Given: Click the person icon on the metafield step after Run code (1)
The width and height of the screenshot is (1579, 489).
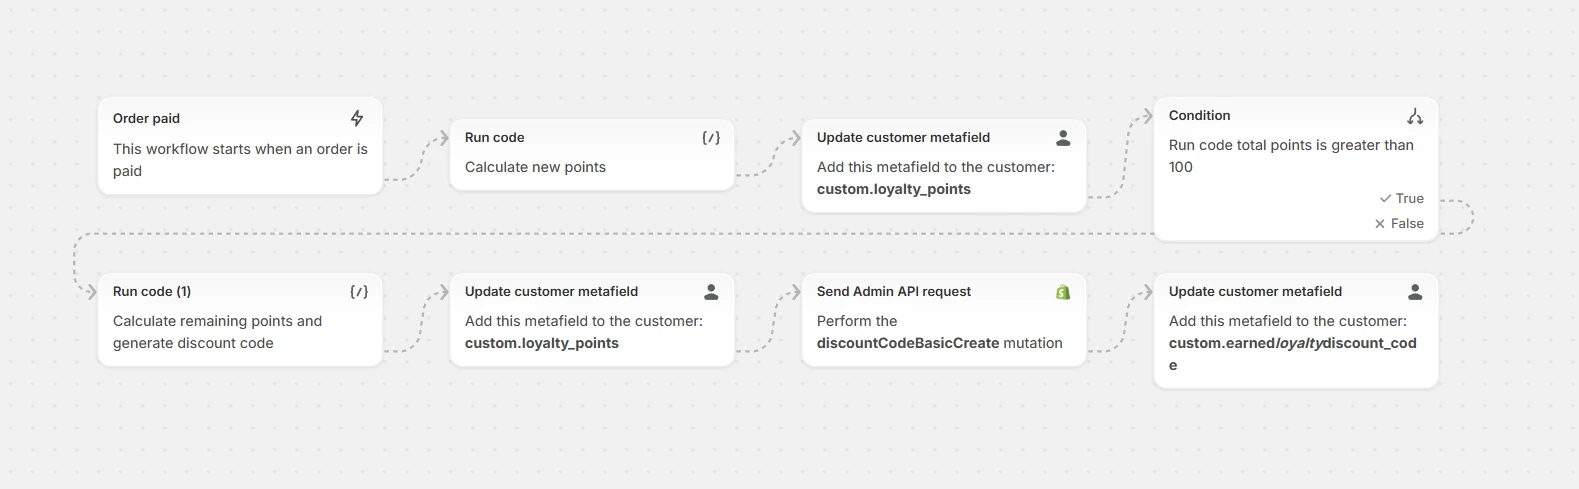Looking at the screenshot, I should click(x=711, y=292).
